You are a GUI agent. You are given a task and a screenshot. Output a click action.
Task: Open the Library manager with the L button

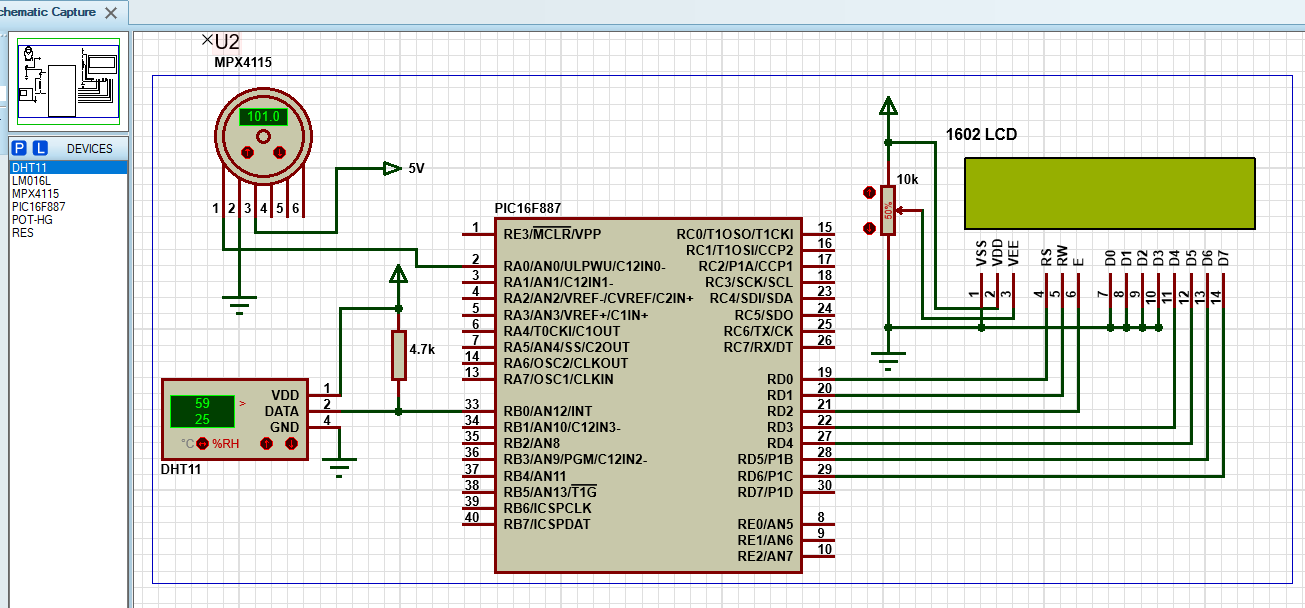pyautogui.click(x=38, y=148)
